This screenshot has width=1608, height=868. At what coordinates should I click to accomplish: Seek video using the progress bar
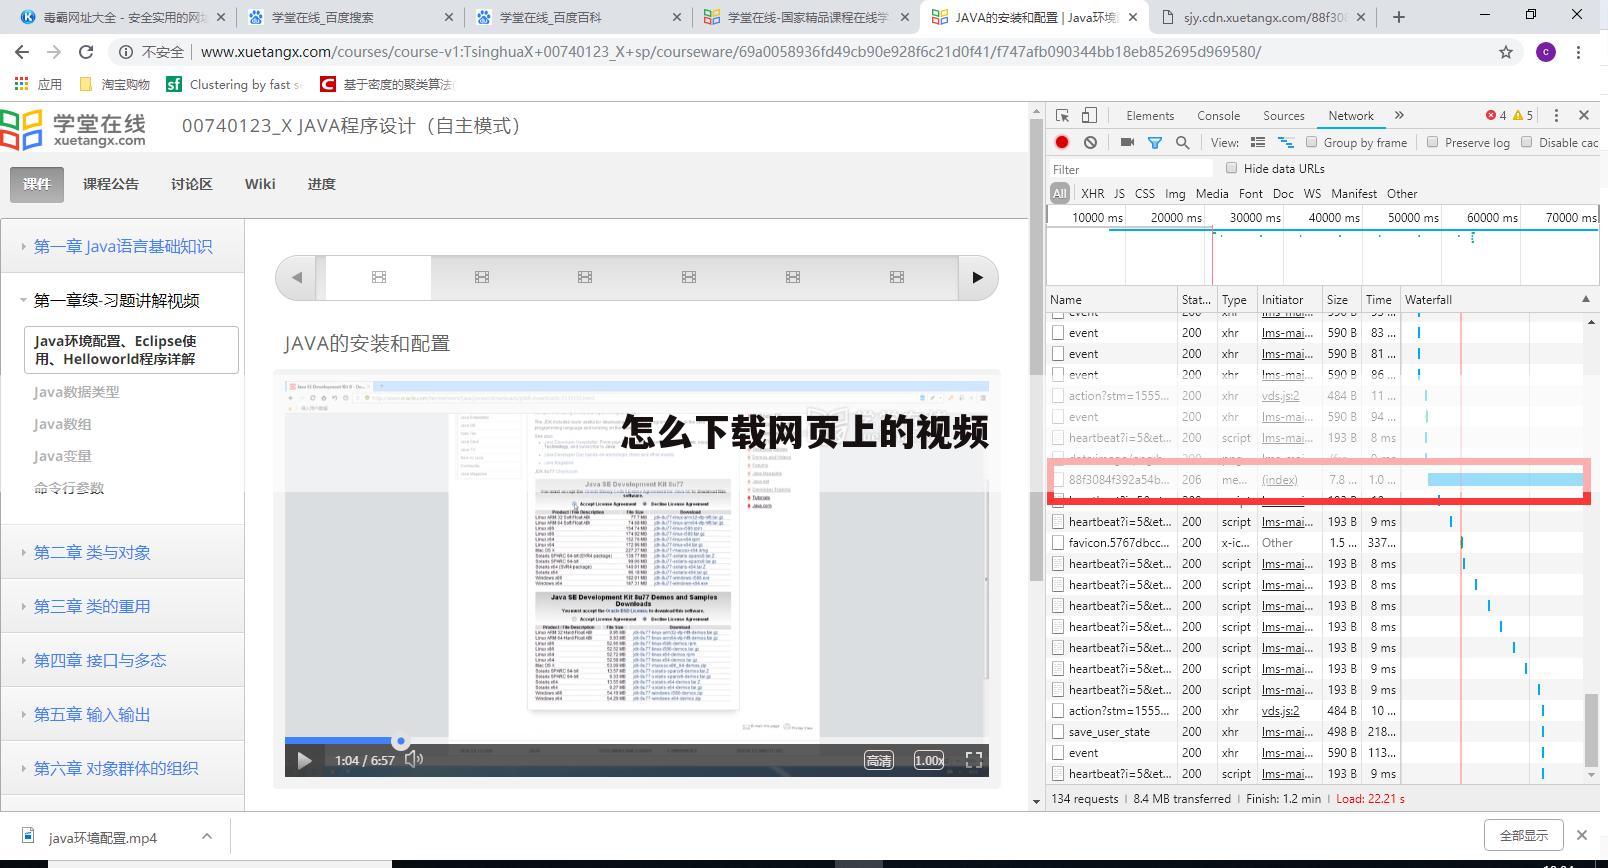(x=636, y=741)
